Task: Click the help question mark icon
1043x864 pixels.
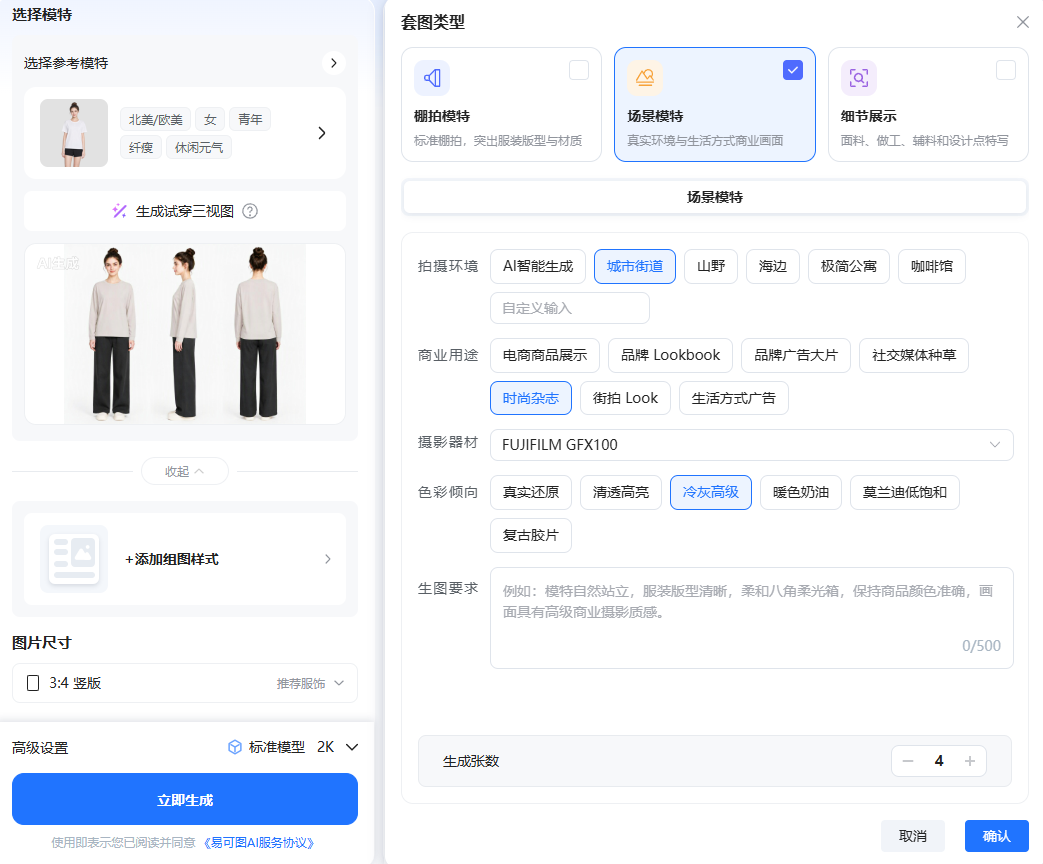Action: (250, 211)
